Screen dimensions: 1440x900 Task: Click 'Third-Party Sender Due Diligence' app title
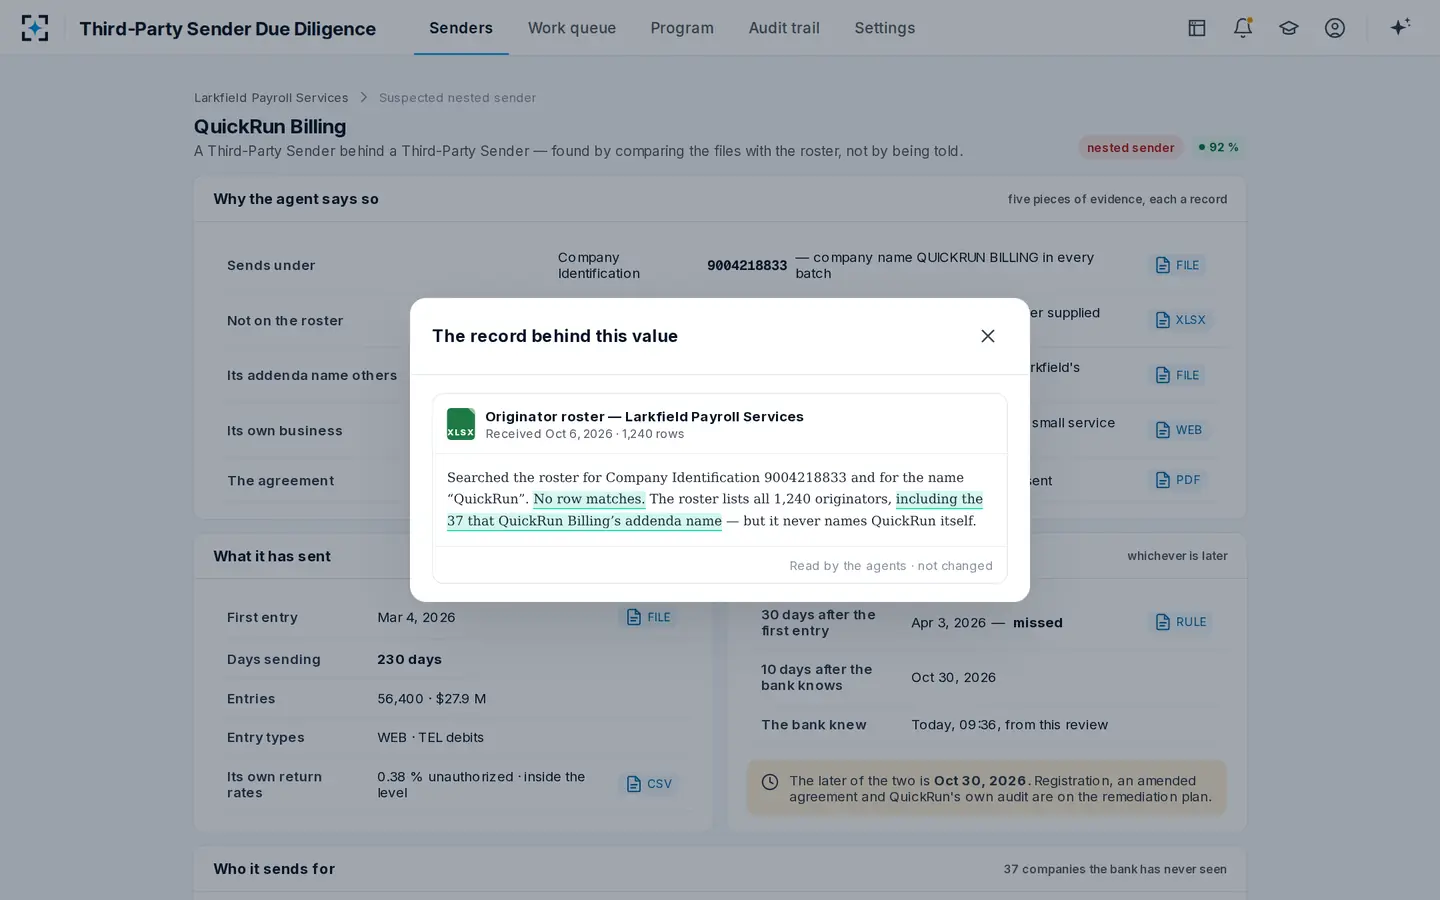tap(228, 28)
